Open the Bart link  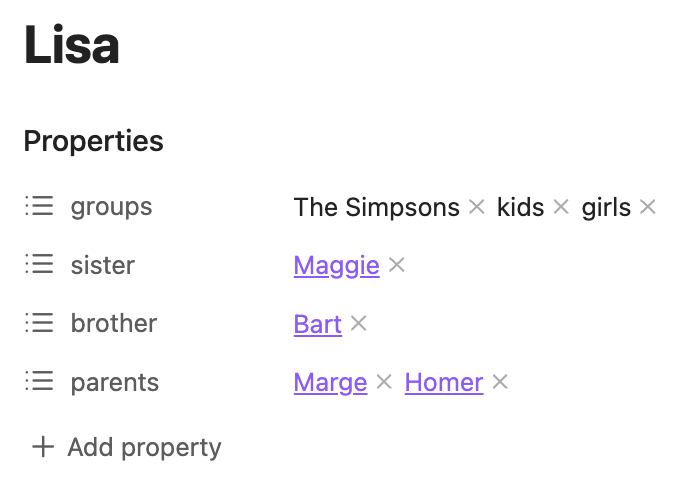[317, 324]
